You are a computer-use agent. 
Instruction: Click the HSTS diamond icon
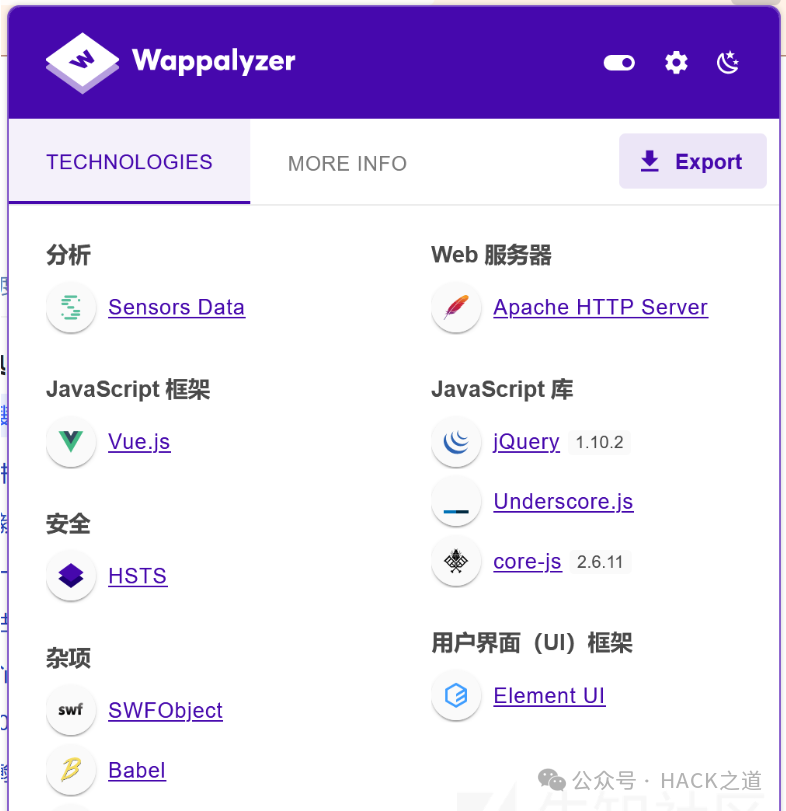click(x=71, y=576)
